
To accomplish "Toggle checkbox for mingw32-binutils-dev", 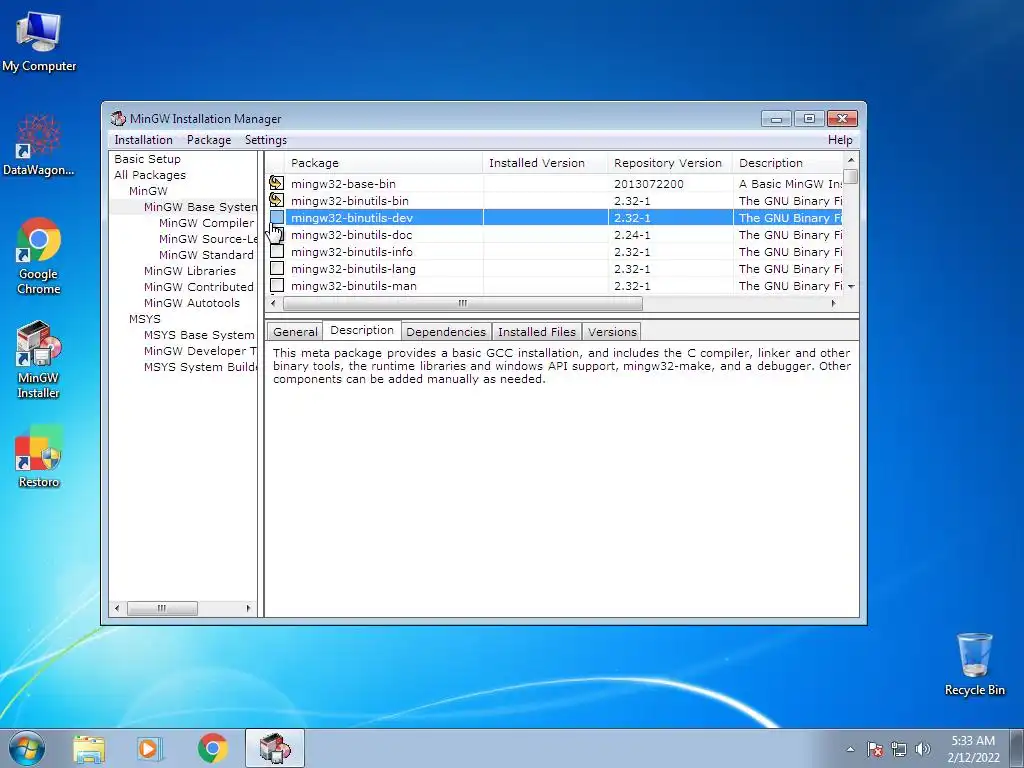I will 277,217.
